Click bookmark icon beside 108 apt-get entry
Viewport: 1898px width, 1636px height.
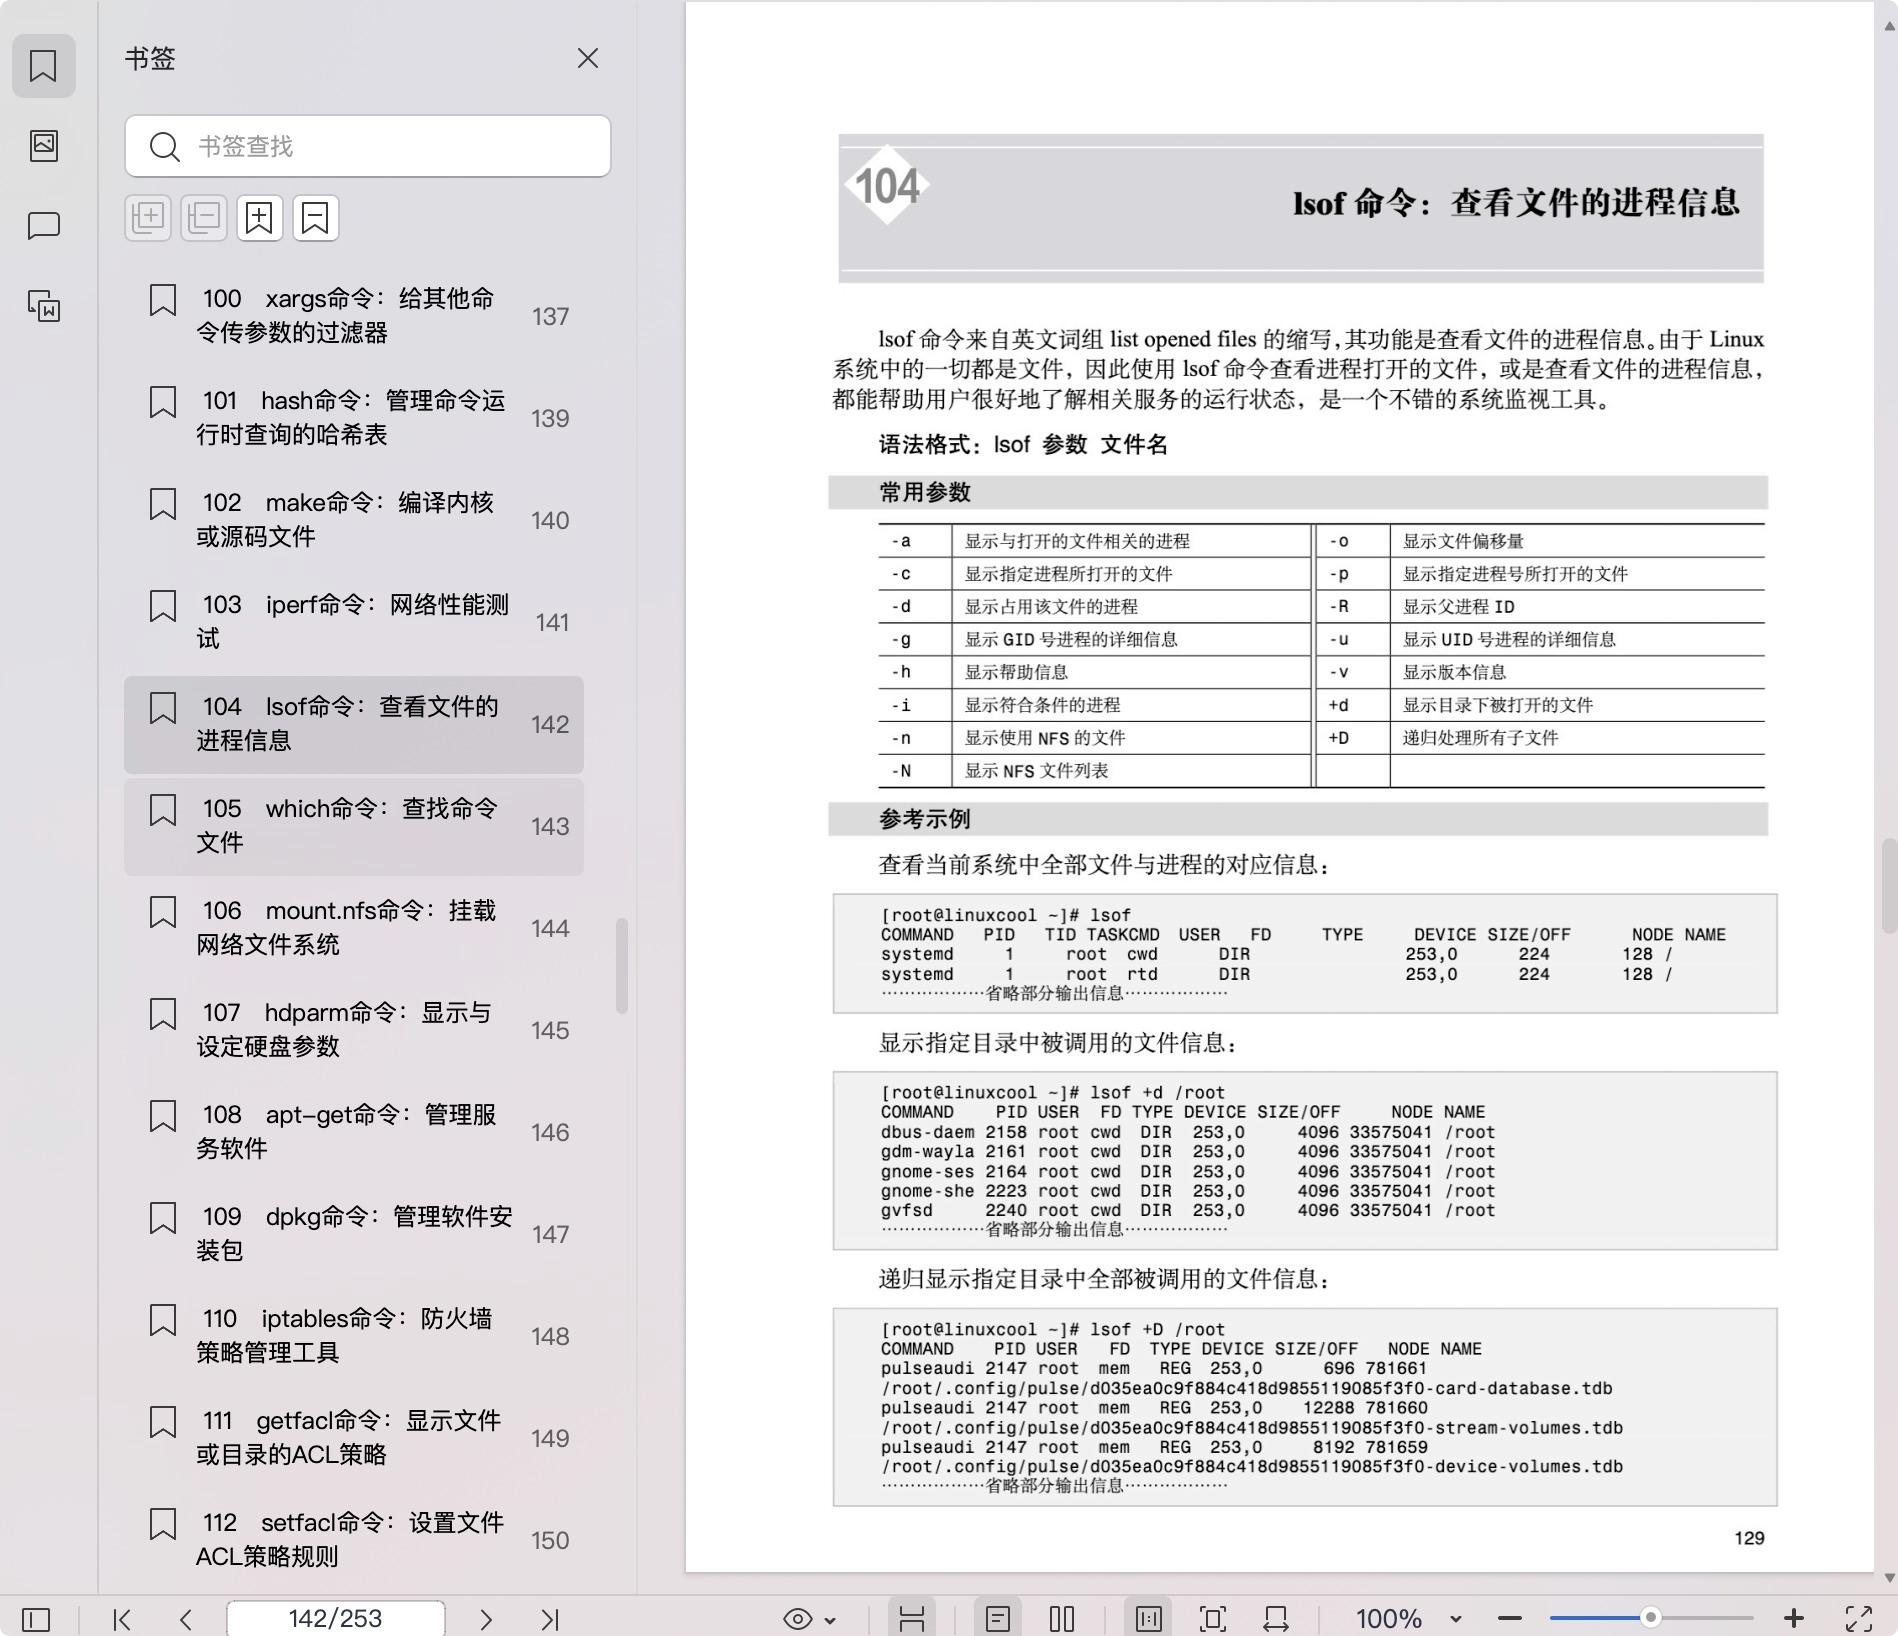click(163, 1116)
